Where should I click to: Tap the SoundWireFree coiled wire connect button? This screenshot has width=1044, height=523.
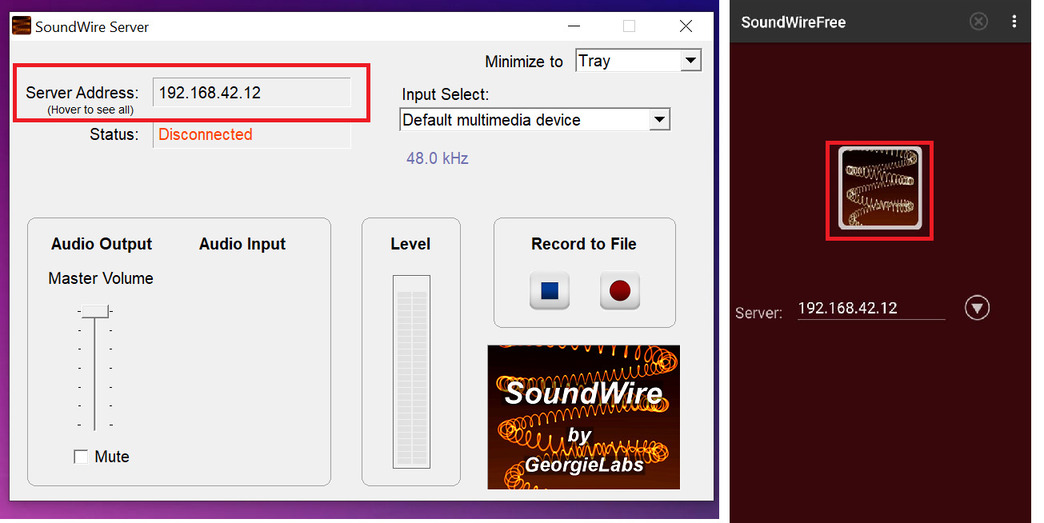tap(880, 189)
